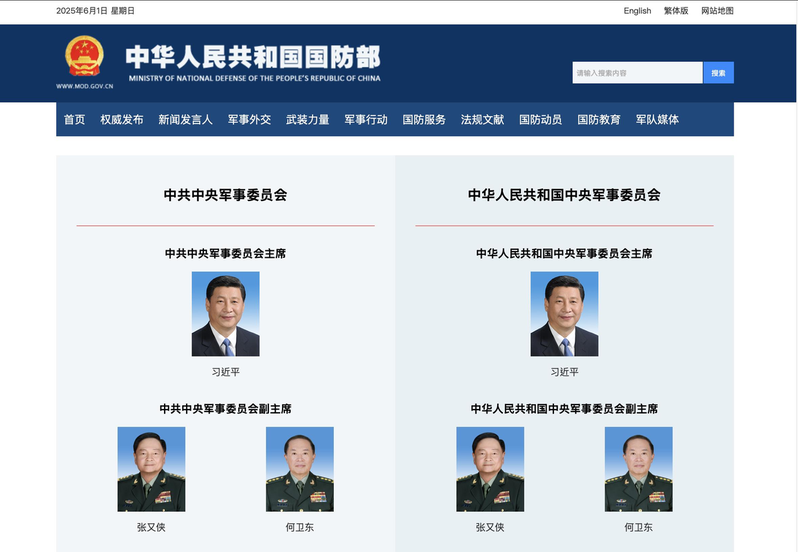Click the 中华人民共和国国防部 site title
The width and height of the screenshot is (798, 552).
[x=253, y=57]
